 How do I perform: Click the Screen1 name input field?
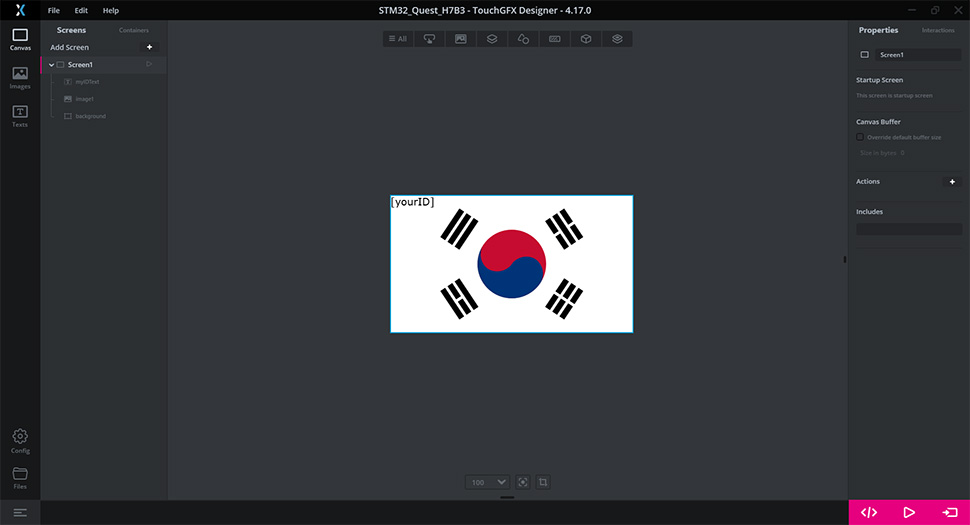(x=918, y=54)
